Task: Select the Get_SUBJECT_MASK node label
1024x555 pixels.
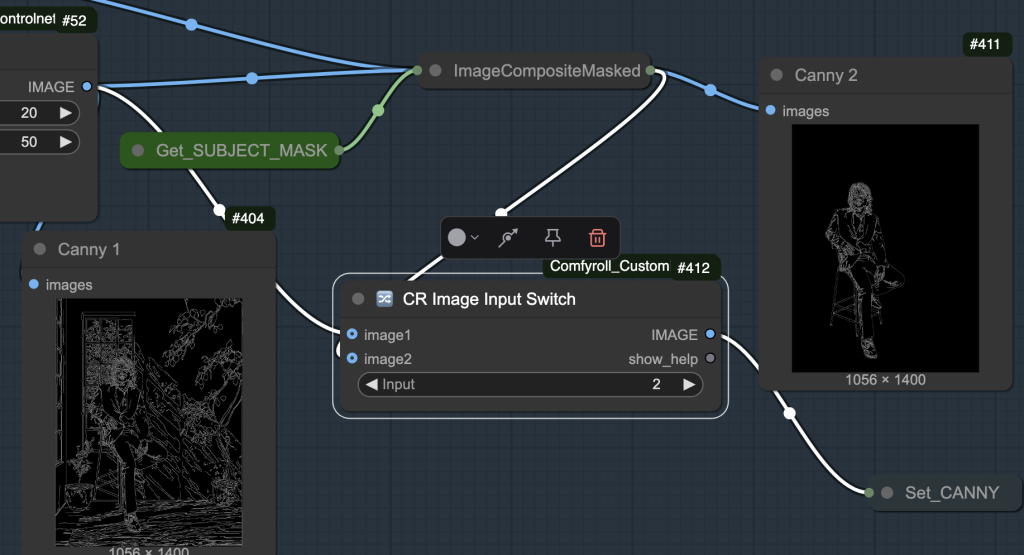Action: tap(241, 150)
